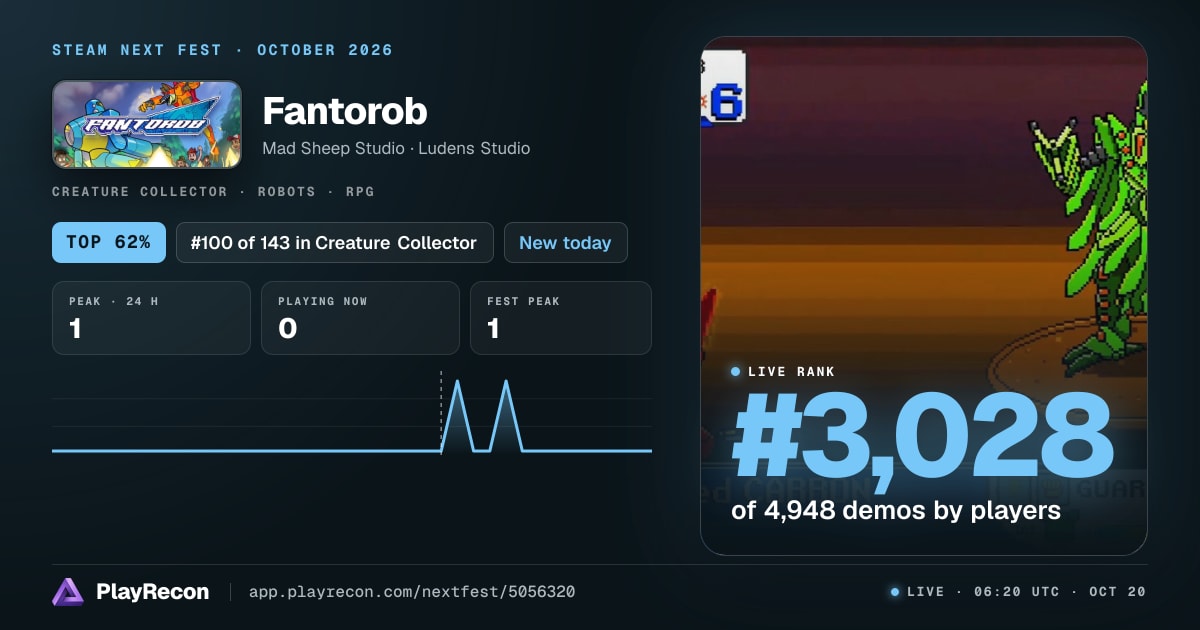1200x630 pixels.
Task: Click the CREATURE COLLECTOR tag
Action: 140,191
